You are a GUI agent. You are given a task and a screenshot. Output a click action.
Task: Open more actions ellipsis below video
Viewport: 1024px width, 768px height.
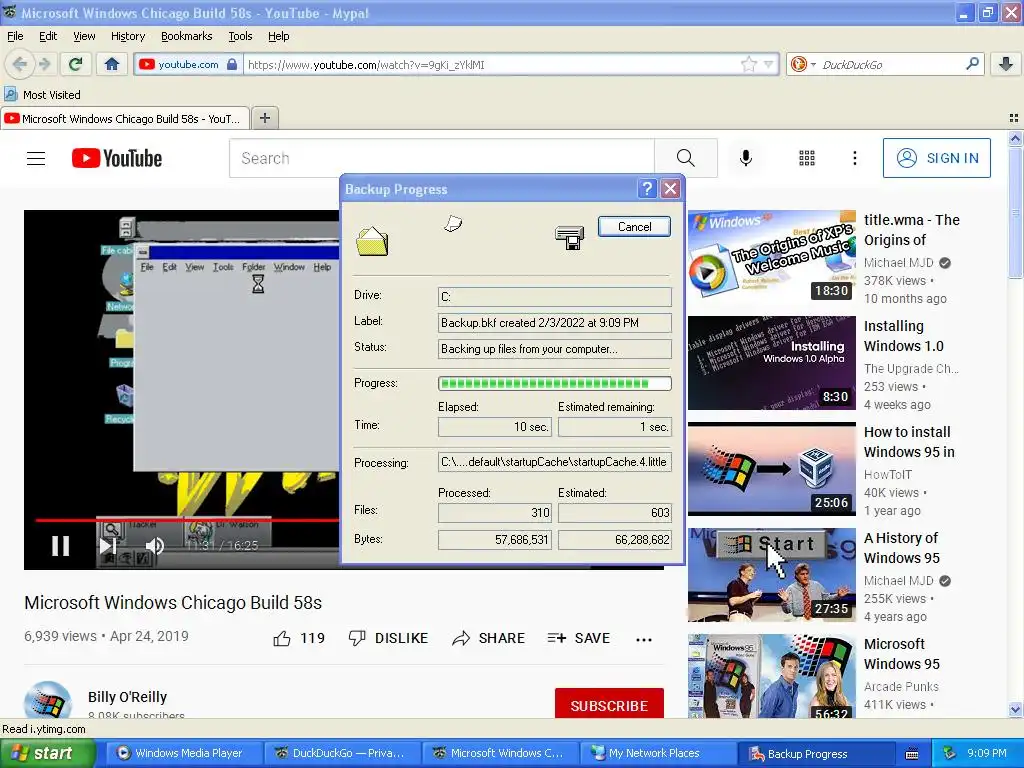coord(644,639)
